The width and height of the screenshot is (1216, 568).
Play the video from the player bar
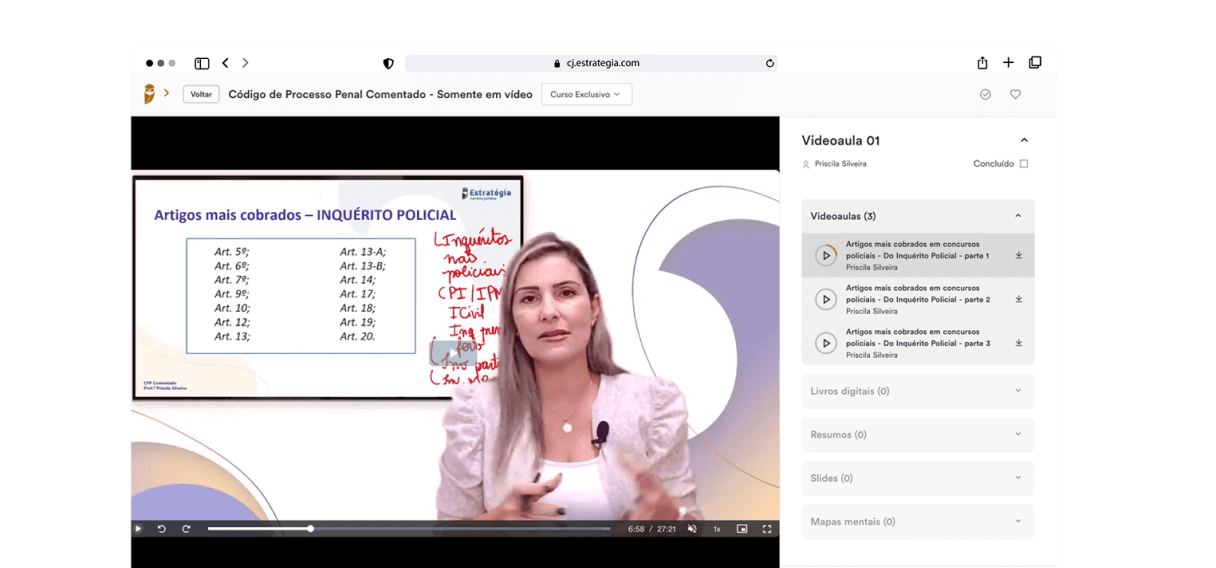[x=138, y=529]
